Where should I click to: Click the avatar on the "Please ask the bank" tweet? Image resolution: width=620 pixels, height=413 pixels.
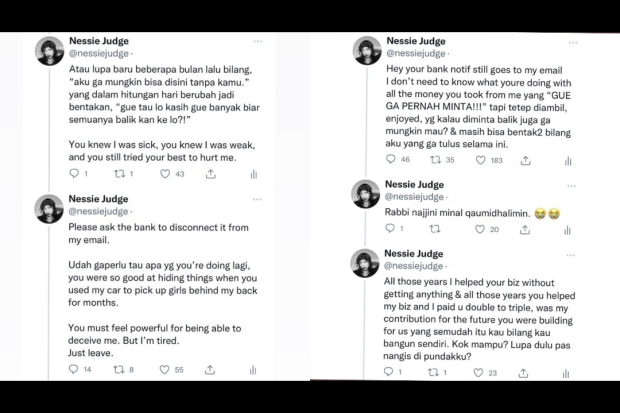(49, 210)
